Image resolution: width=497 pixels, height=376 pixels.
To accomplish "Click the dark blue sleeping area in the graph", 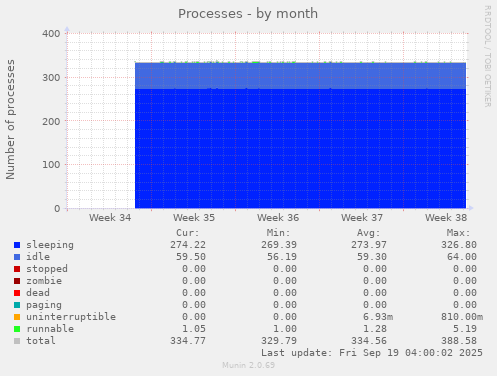I will point(300,148).
